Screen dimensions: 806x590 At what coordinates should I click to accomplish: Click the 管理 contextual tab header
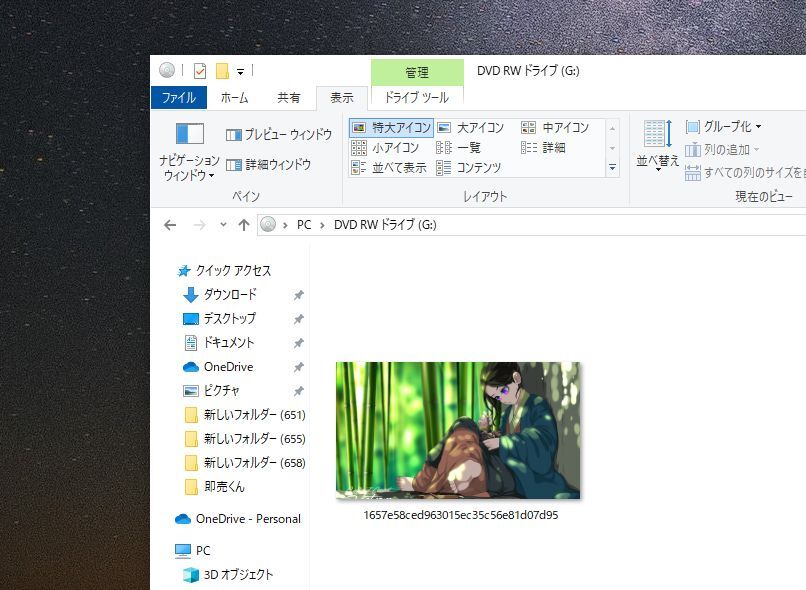click(417, 72)
